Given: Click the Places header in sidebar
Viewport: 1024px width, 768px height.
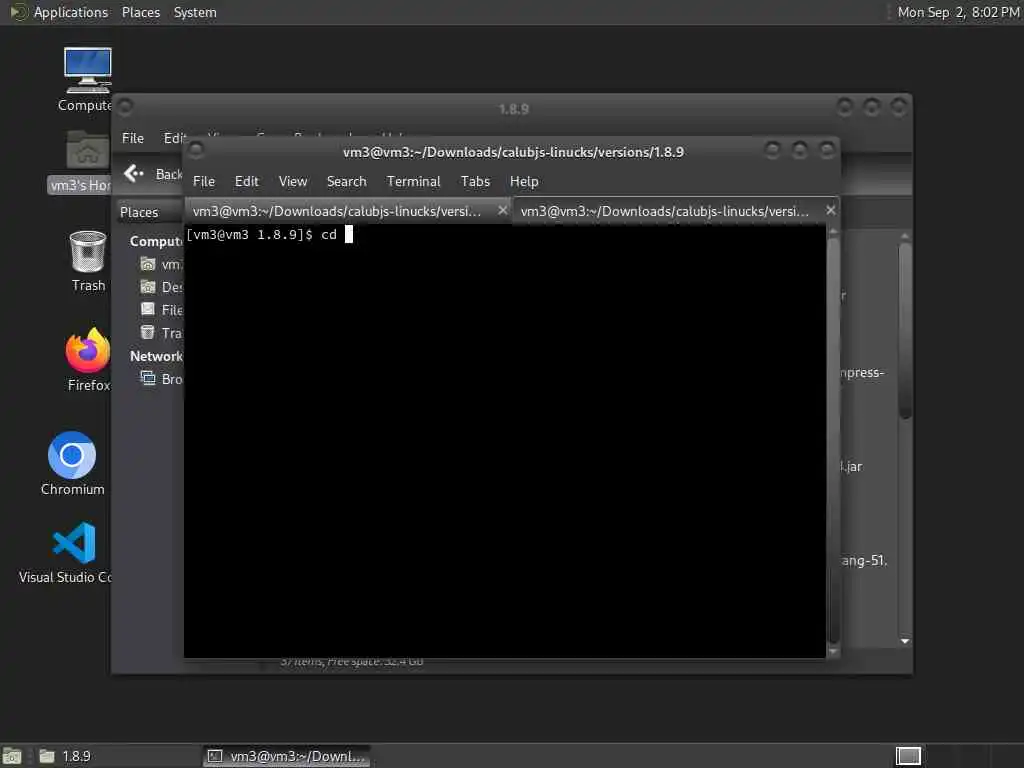Looking at the screenshot, I should [x=138, y=212].
